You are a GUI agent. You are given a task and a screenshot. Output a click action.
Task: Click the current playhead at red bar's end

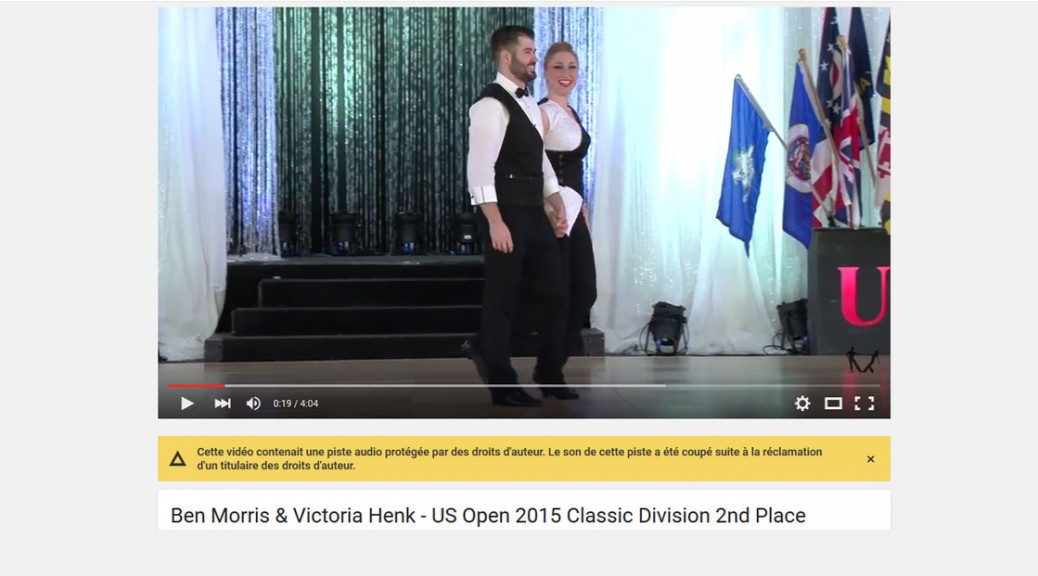[225, 385]
